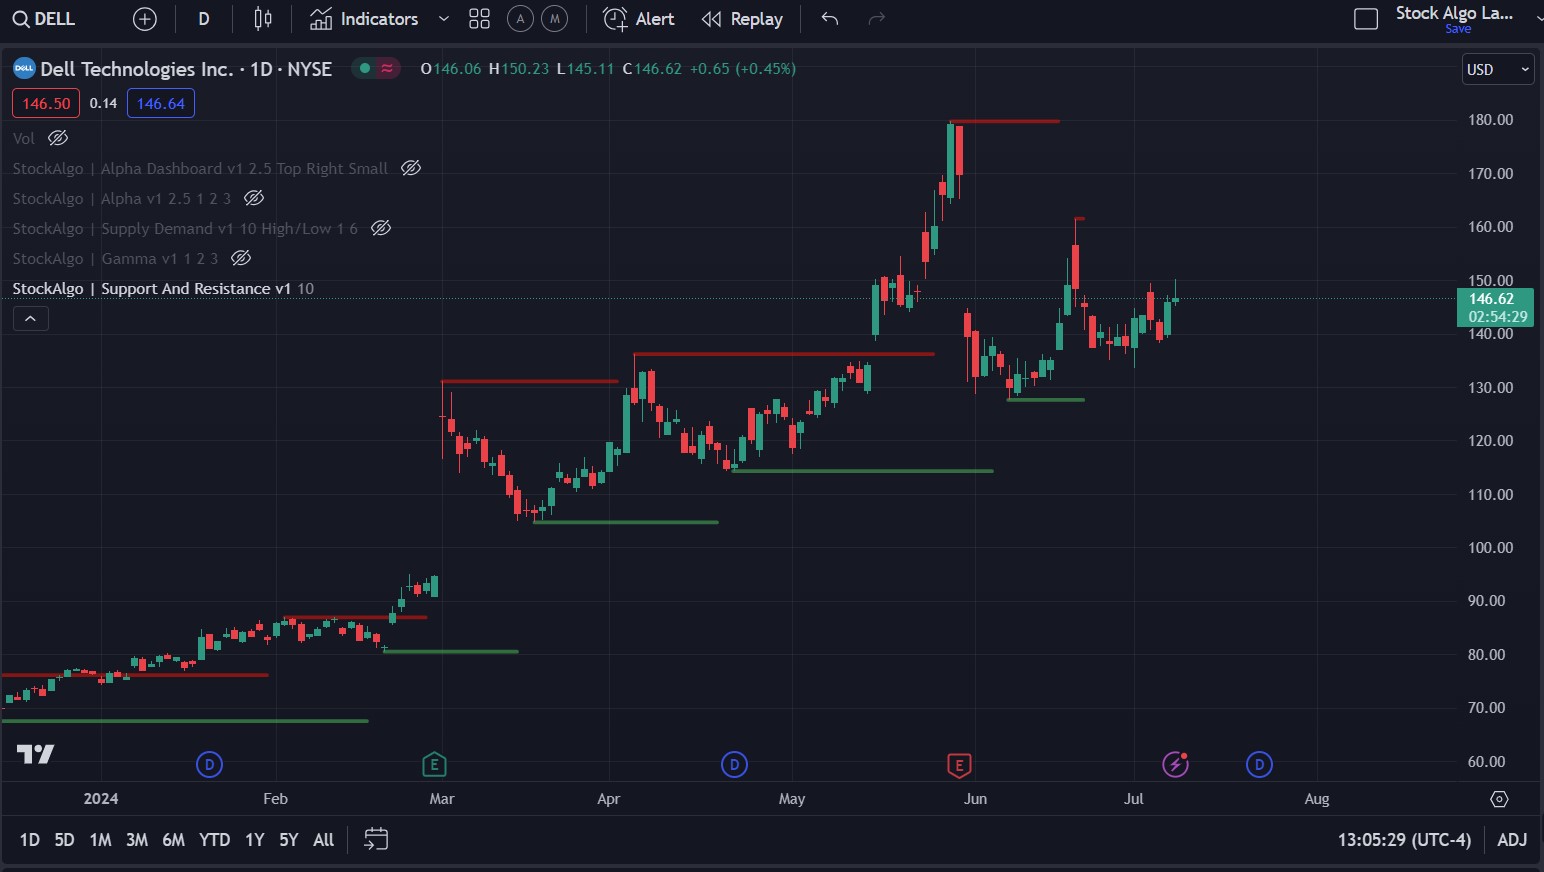Screen dimensions: 1544x872
Task: Collapse the indicator legend with the chevron
Action: 31,318
